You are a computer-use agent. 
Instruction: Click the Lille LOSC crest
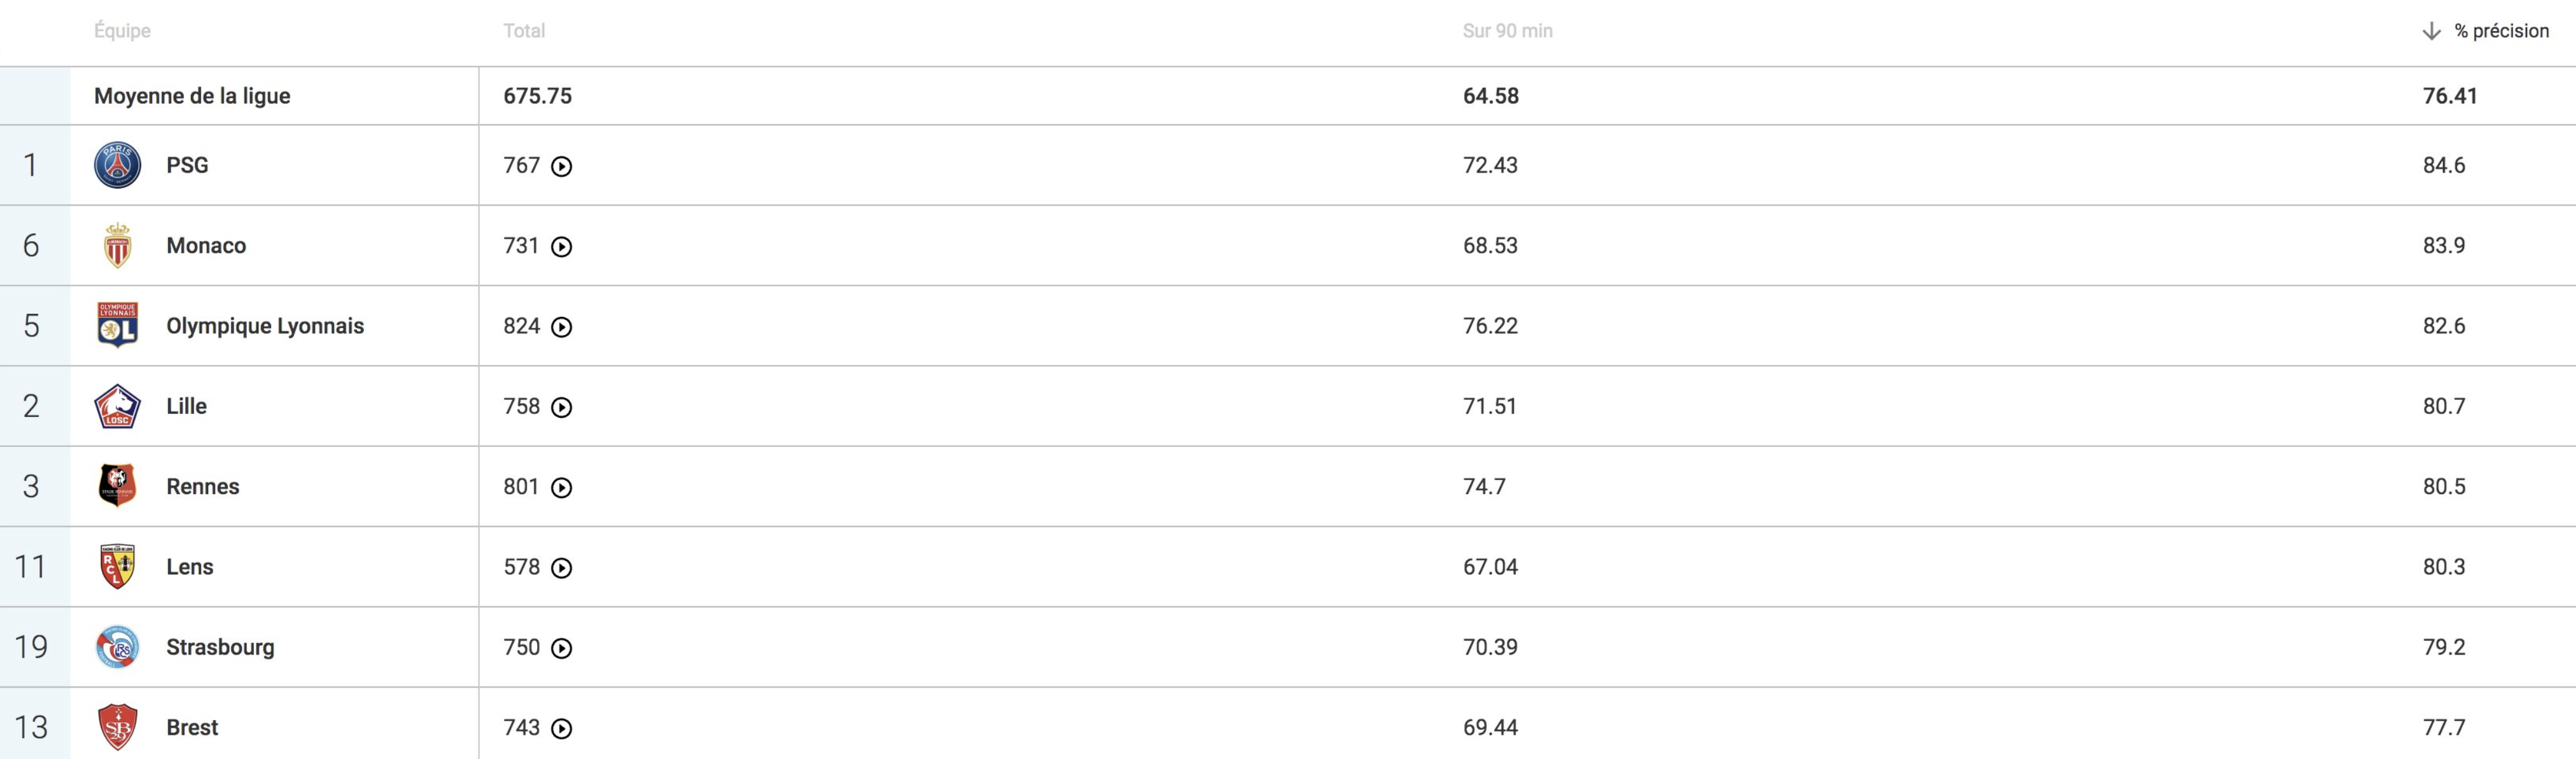(117, 406)
